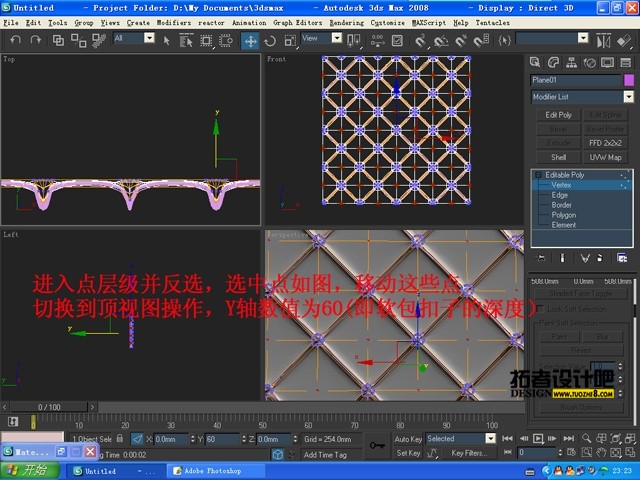This screenshot has width=640, height=480.
Task: Click the Redo arrow icon
Action: point(36,40)
